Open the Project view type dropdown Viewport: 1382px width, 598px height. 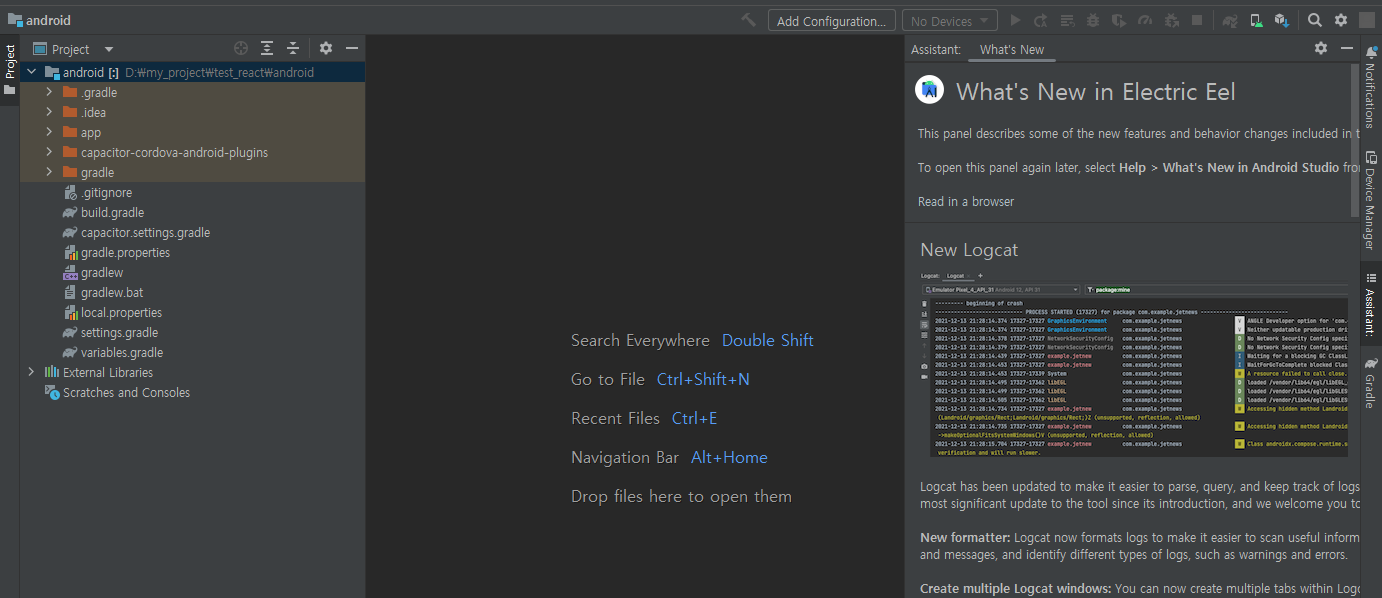[75, 49]
